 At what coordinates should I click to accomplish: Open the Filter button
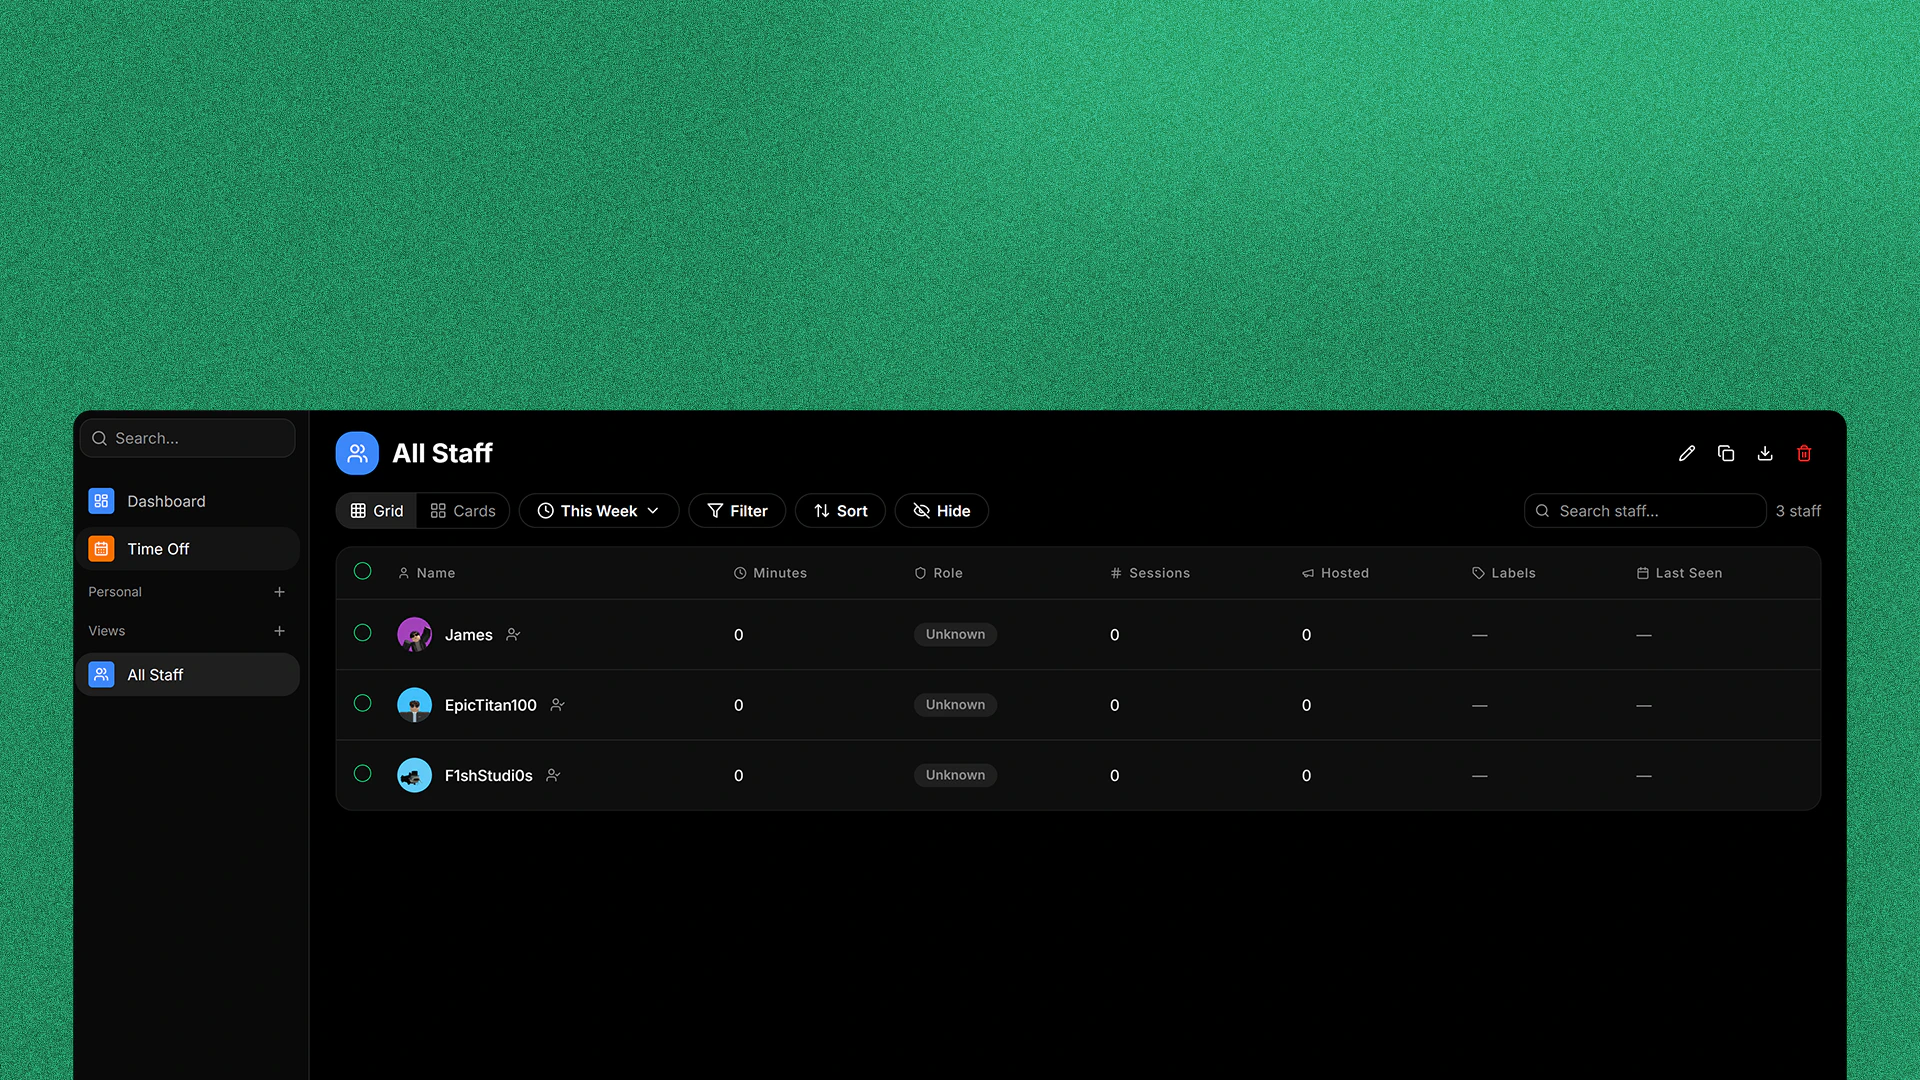click(x=737, y=511)
